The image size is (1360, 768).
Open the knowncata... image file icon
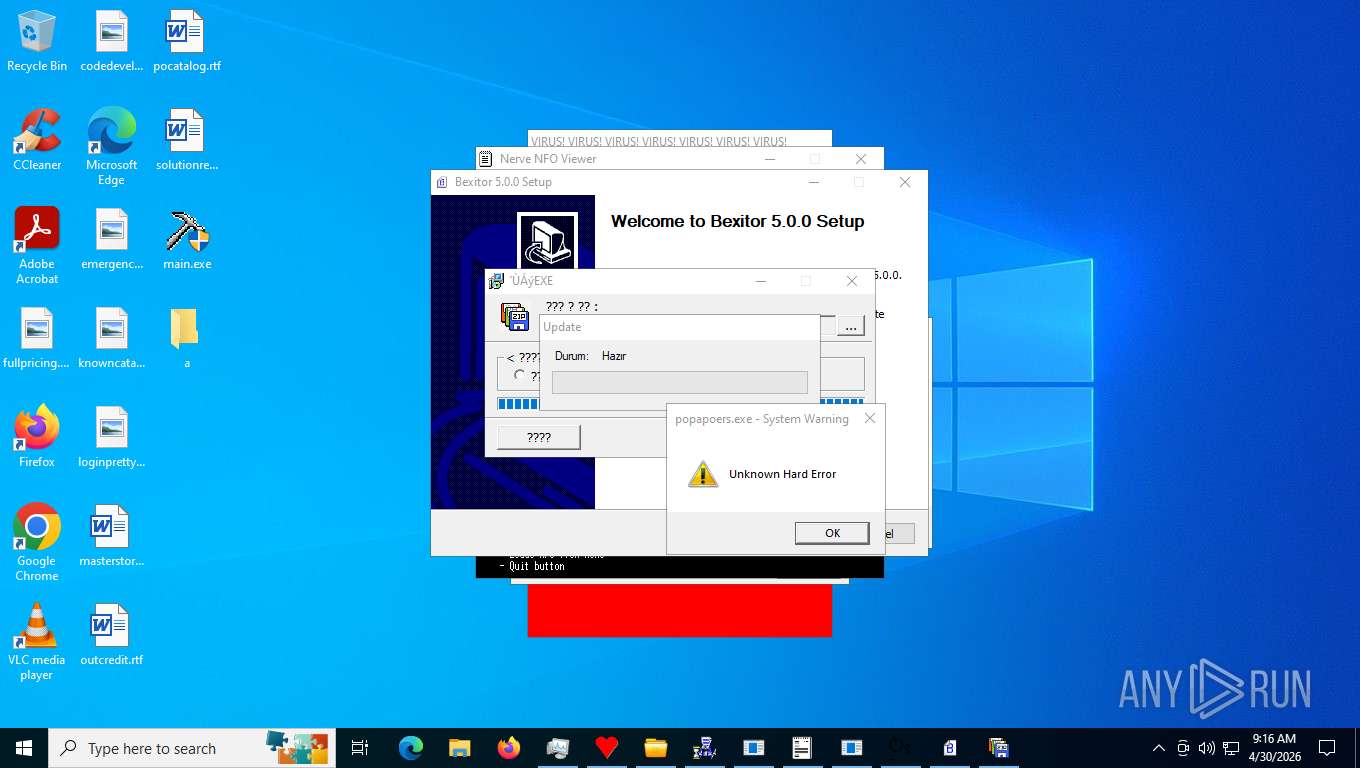click(111, 338)
